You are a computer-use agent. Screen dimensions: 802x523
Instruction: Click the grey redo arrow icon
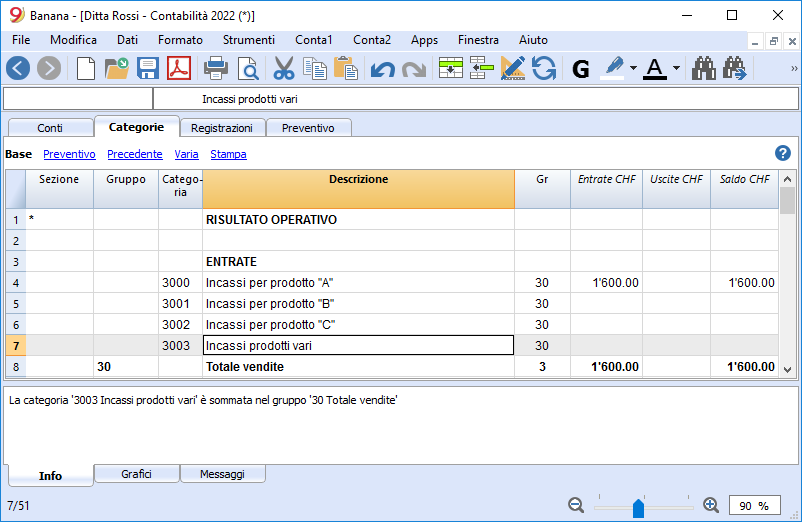coord(414,69)
